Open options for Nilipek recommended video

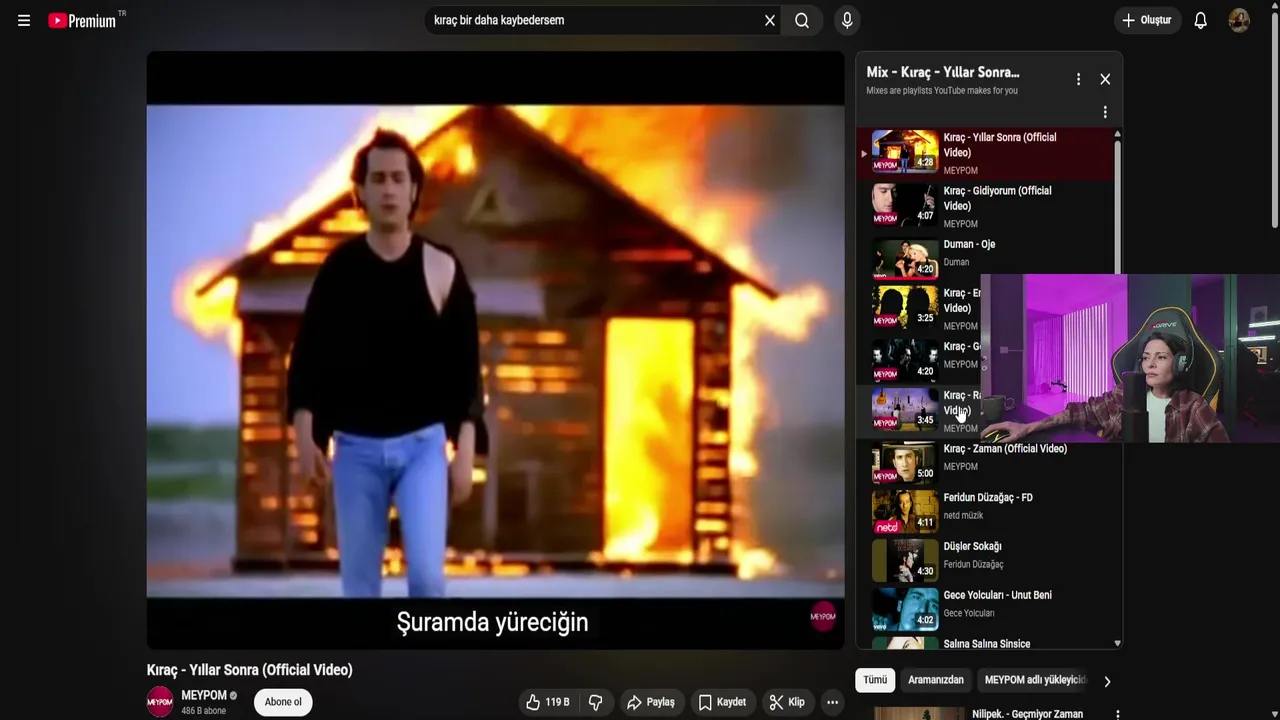1117,714
